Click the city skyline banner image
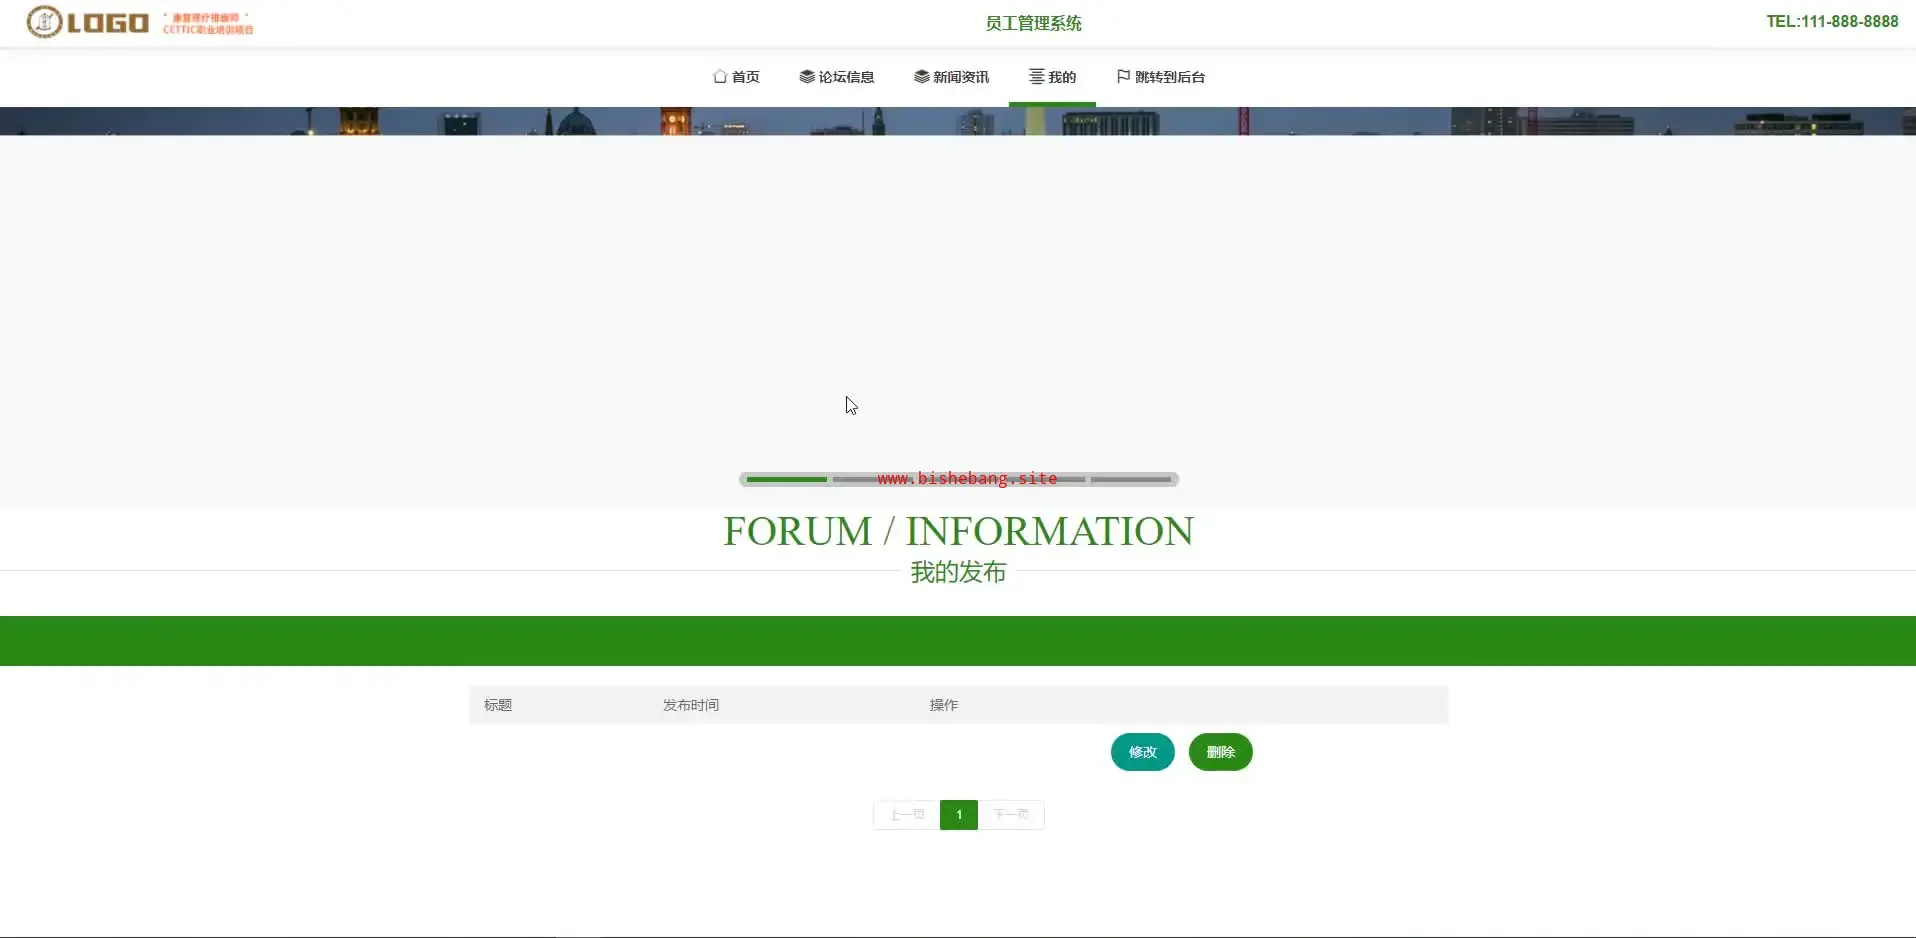The image size is (1916, 938). pyautogui.click(x=958, y=121)
